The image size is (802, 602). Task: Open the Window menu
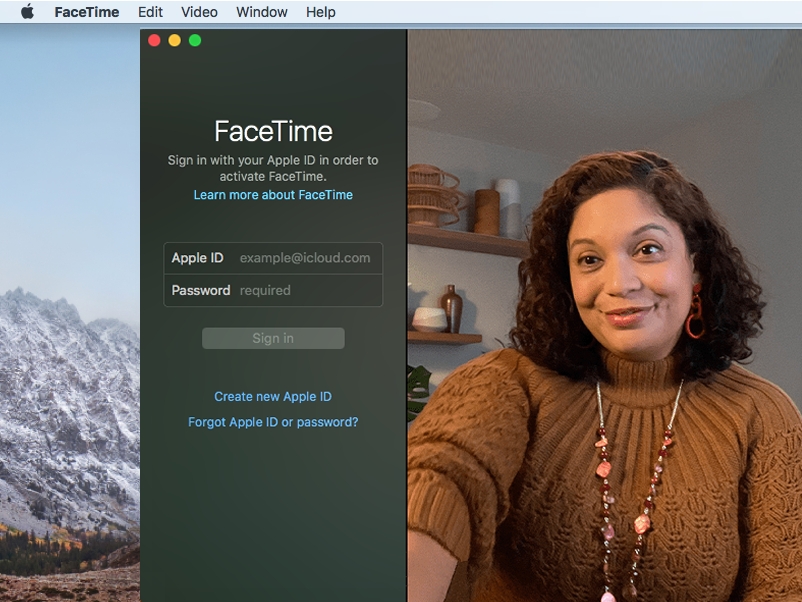261,12
